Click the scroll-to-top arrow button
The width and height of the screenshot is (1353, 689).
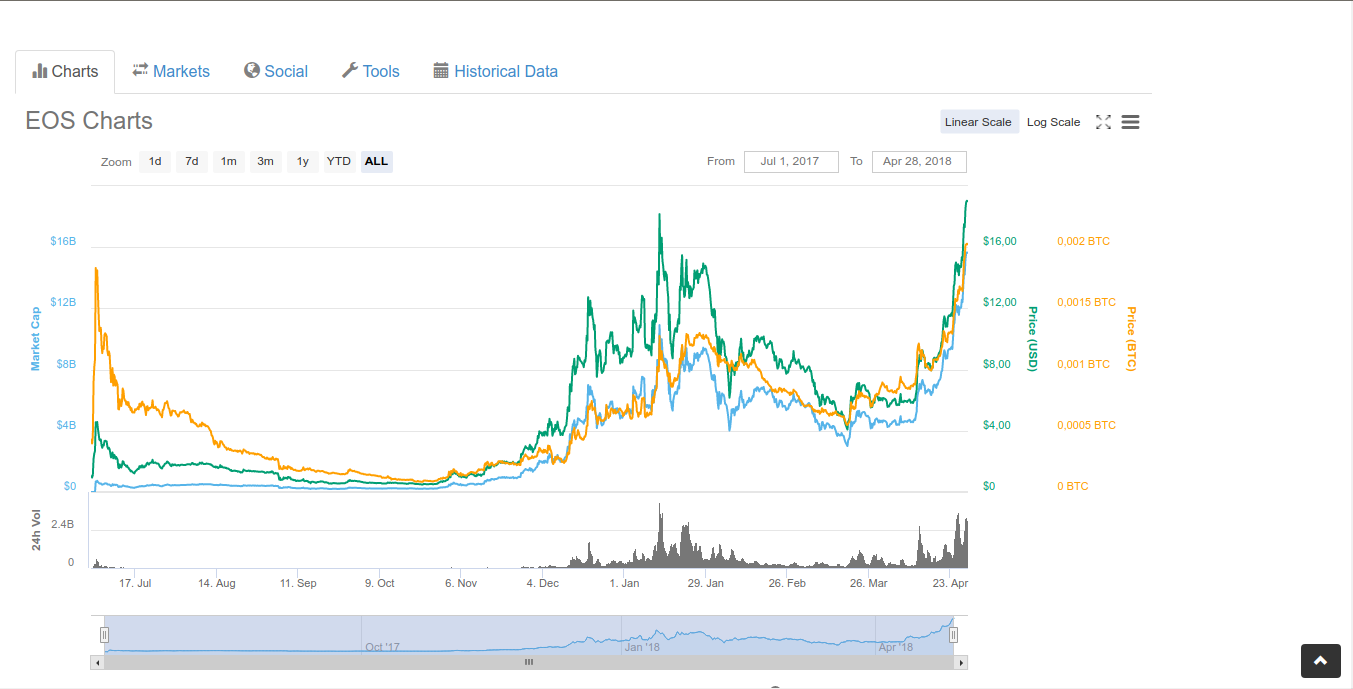coord(1320,661)
